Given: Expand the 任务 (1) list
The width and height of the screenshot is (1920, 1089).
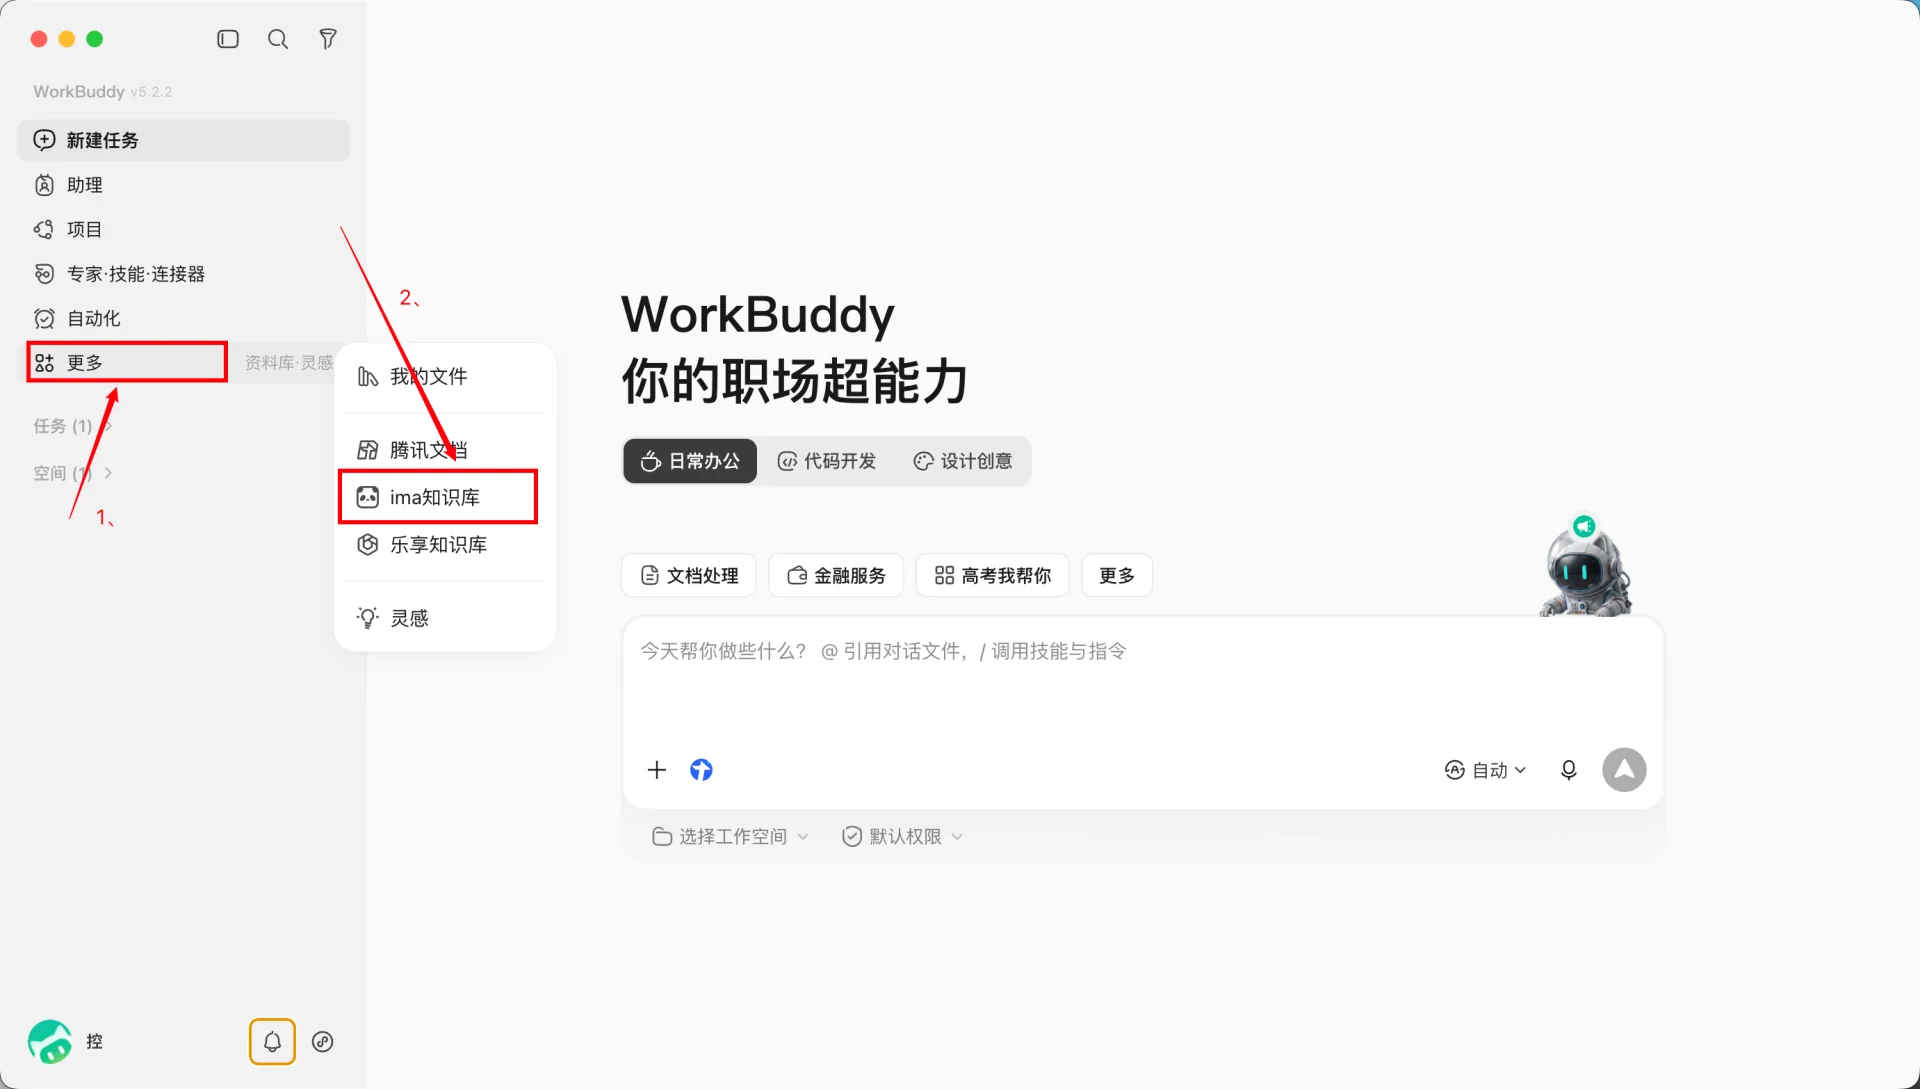Looking at the screenshot, I should pos(72,426).
